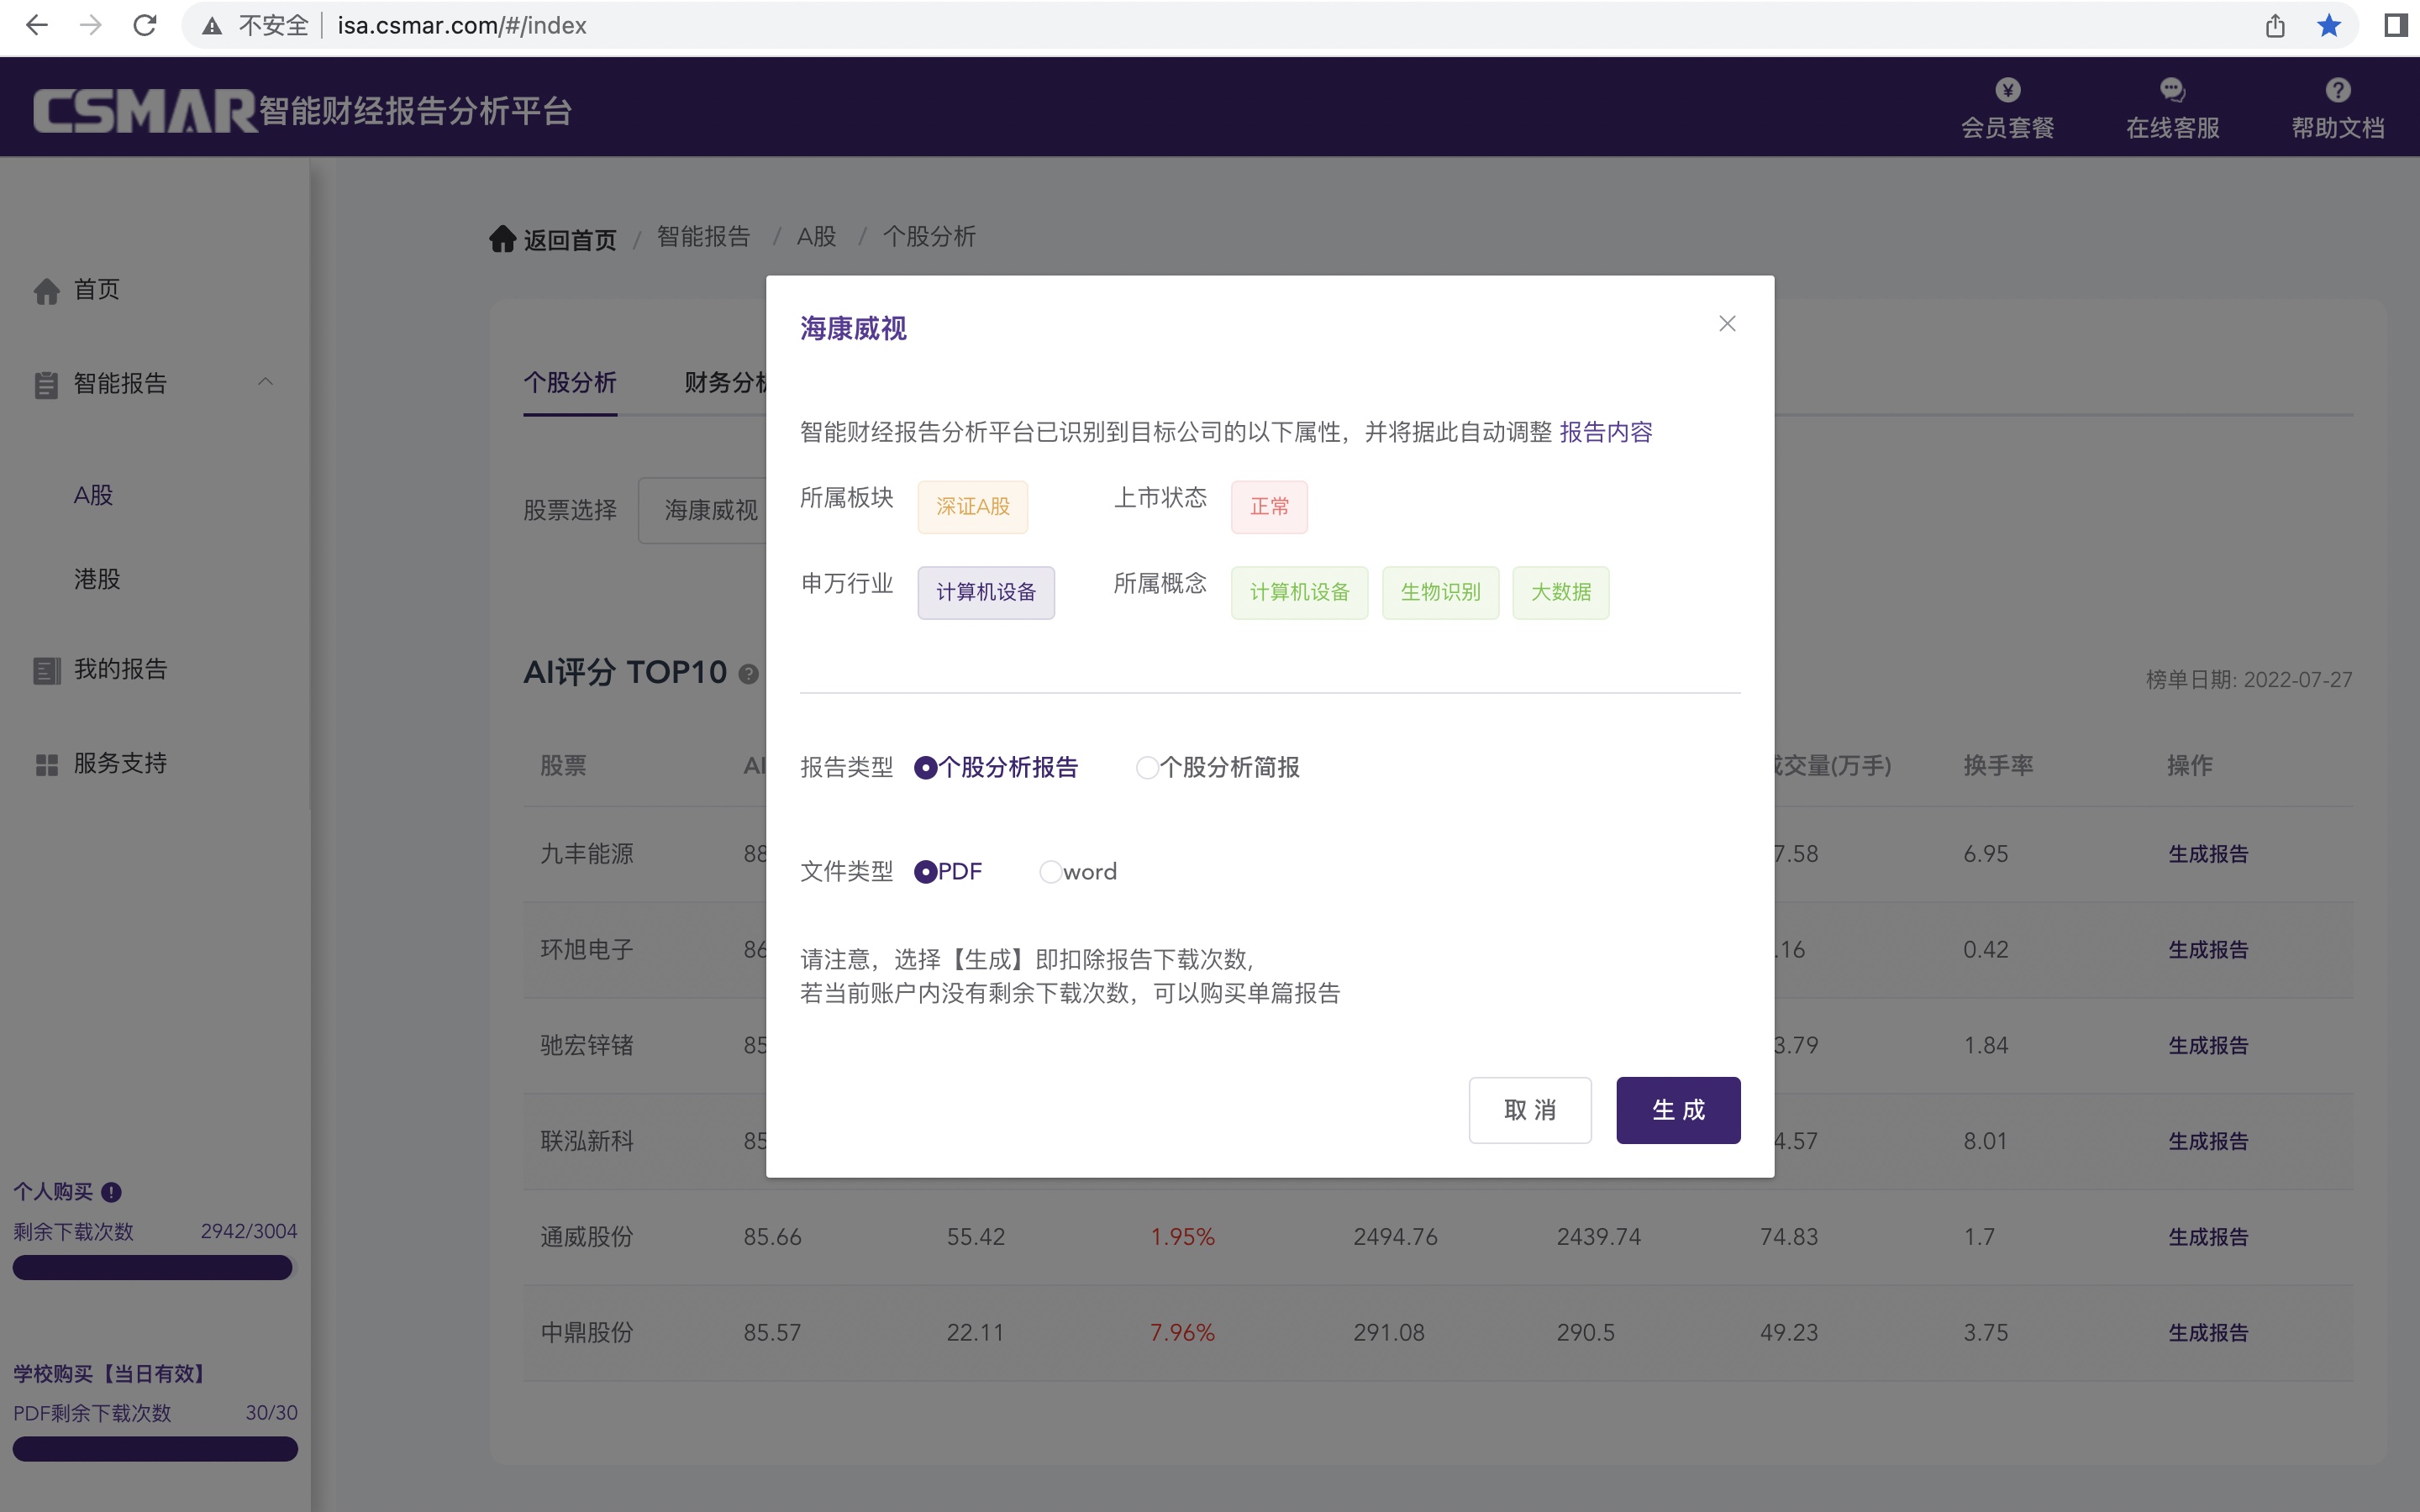Viewport: 2420px width, 1512px height.
Task: Reload the page with the refresh icon
Action: 145,25
